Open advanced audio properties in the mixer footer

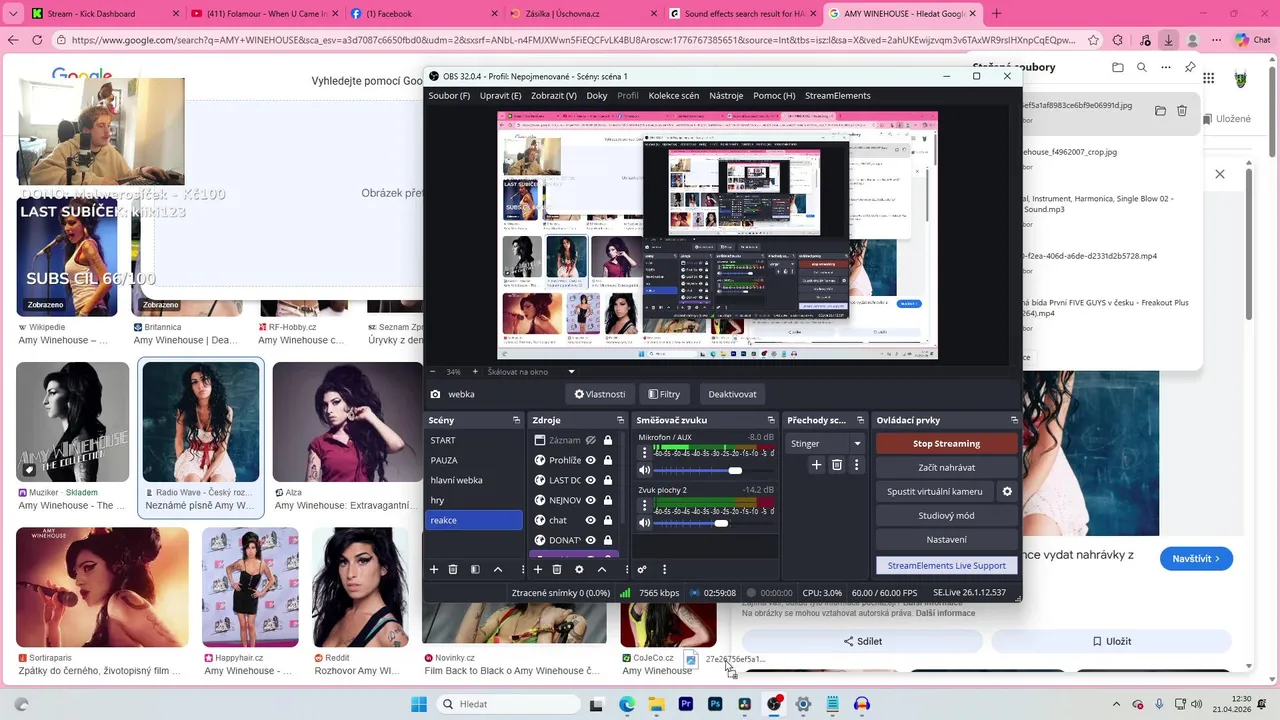(x=642, y=569)
